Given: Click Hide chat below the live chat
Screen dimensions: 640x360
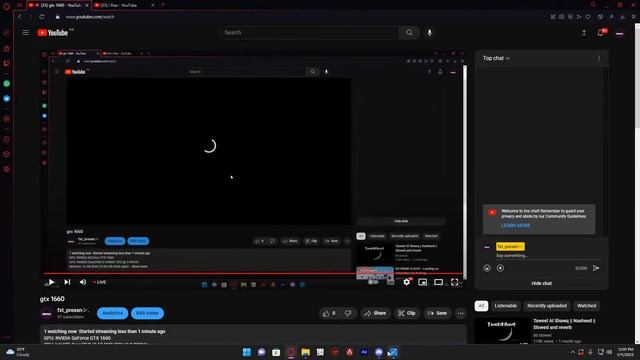Looking at the screenshot, I should tap(541, 283).
